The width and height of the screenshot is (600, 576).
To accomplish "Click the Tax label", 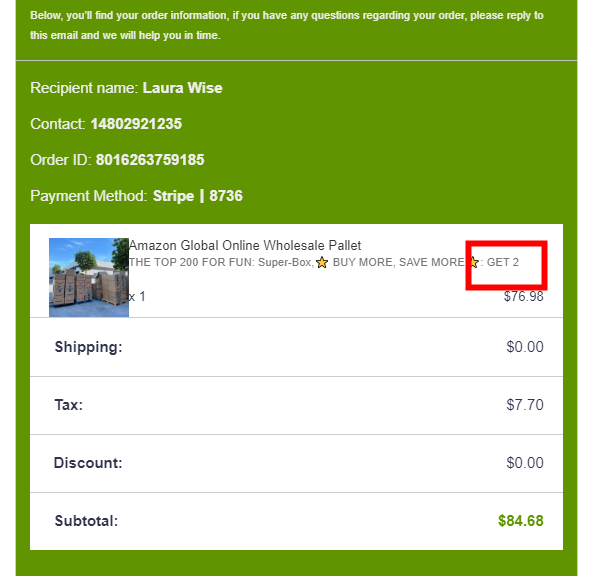I will click(69, 405).
